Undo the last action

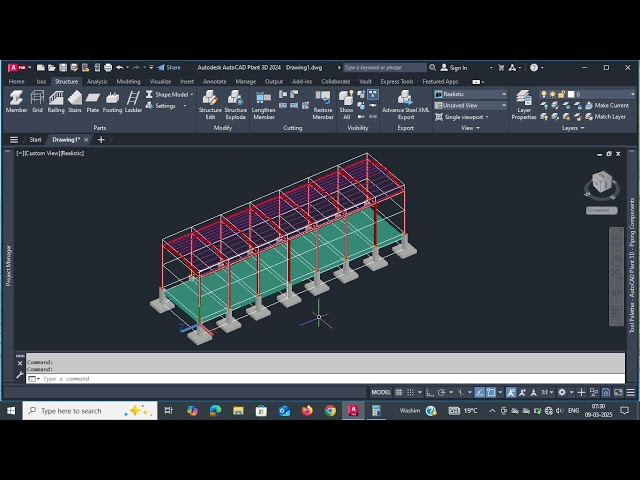point(119,67)
